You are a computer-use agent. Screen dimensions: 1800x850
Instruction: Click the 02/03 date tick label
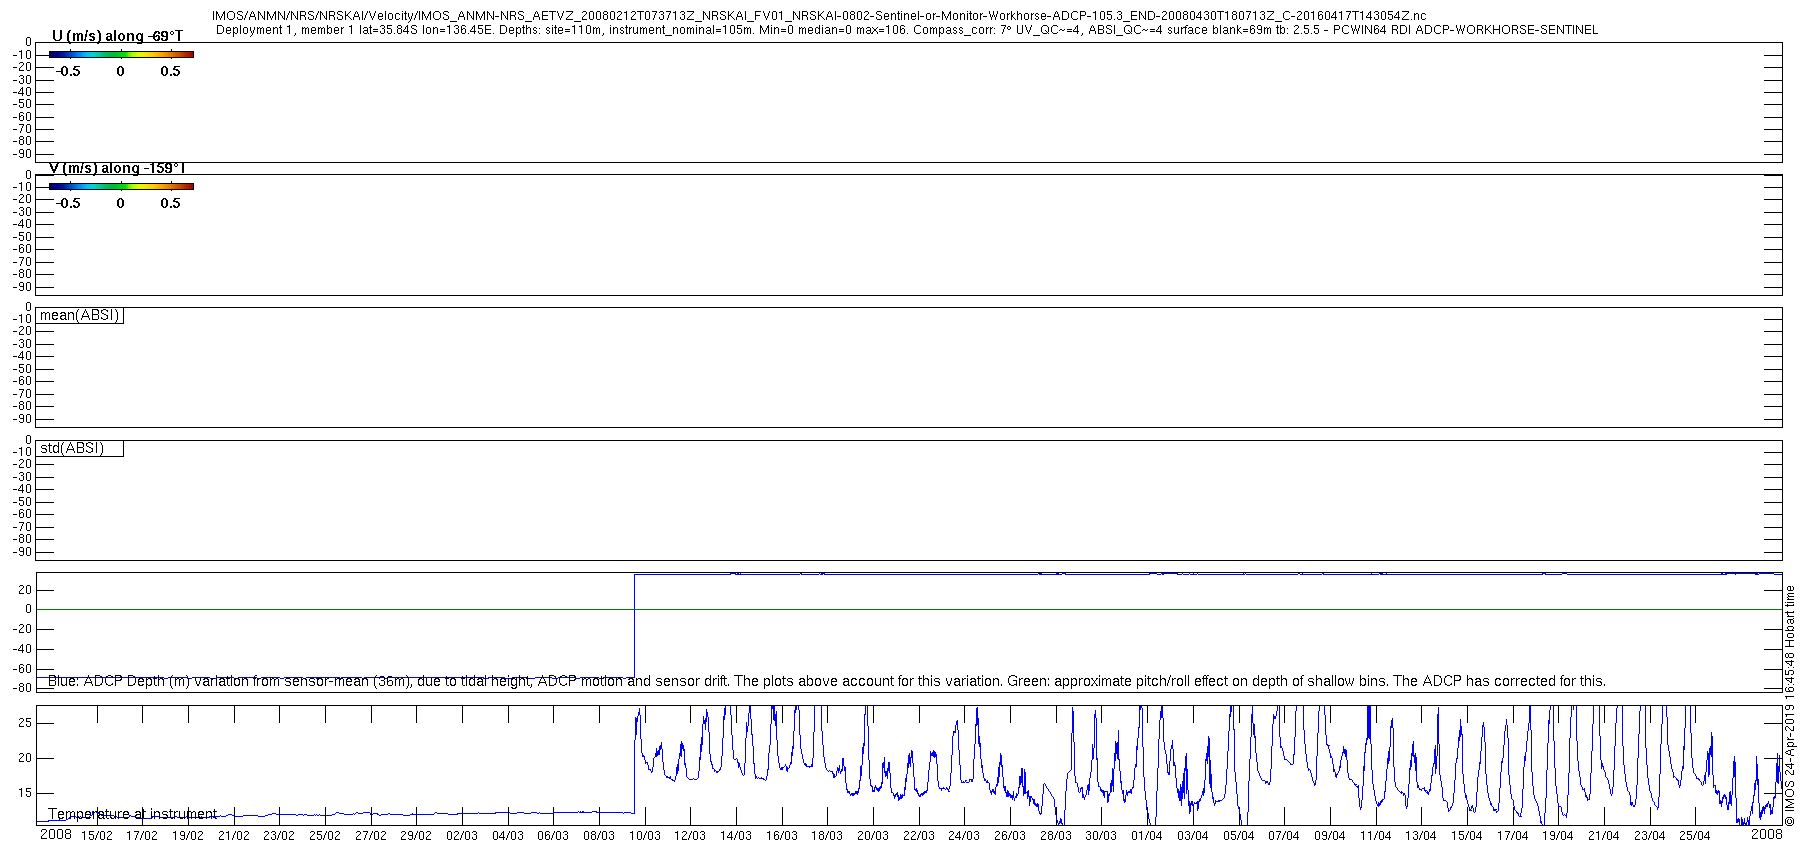[462, 836]
